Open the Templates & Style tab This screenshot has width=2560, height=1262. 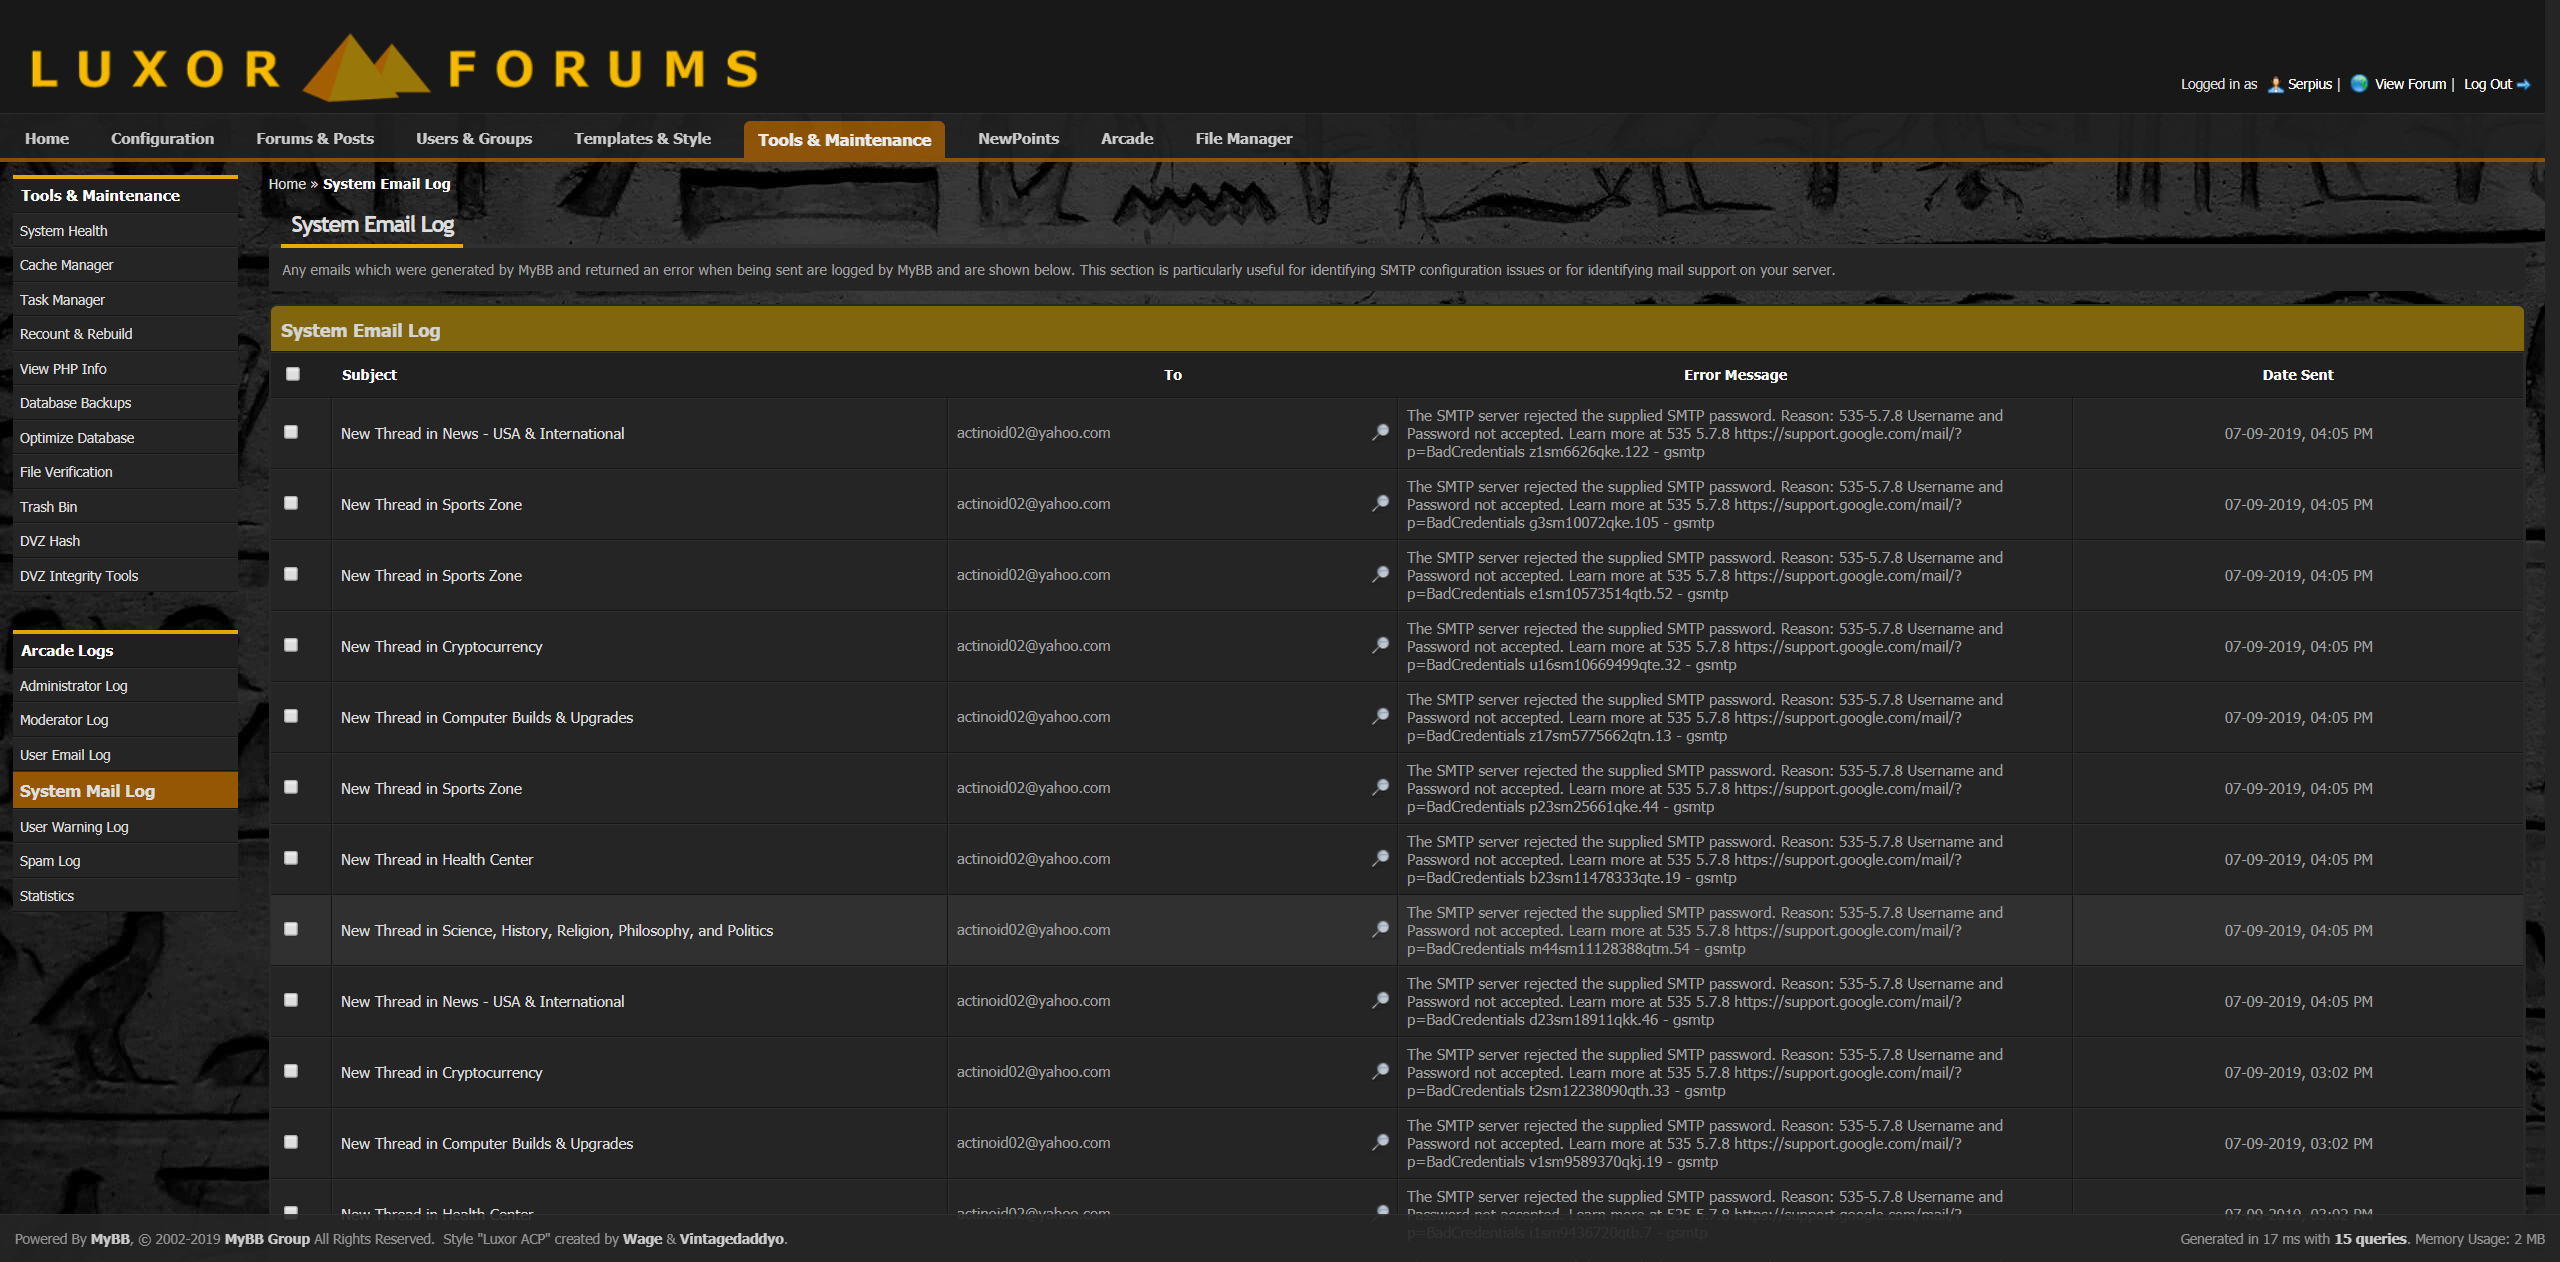[642, 139]
